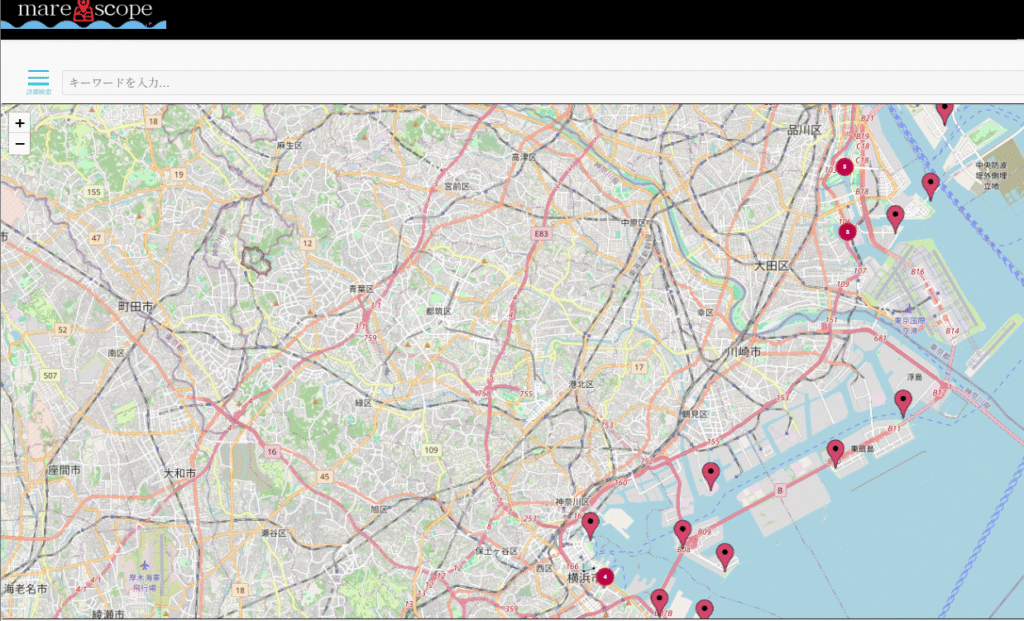Click the route 16 road shield
1024x621 pixels.
(x=272, y=451)
